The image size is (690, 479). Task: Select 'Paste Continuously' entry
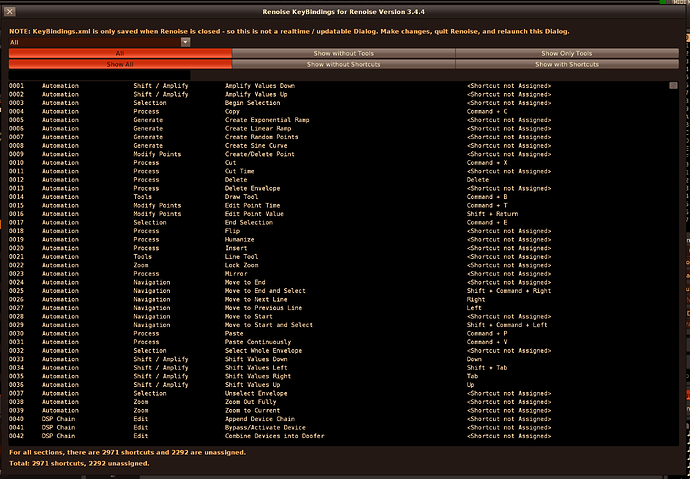point(257,342)
